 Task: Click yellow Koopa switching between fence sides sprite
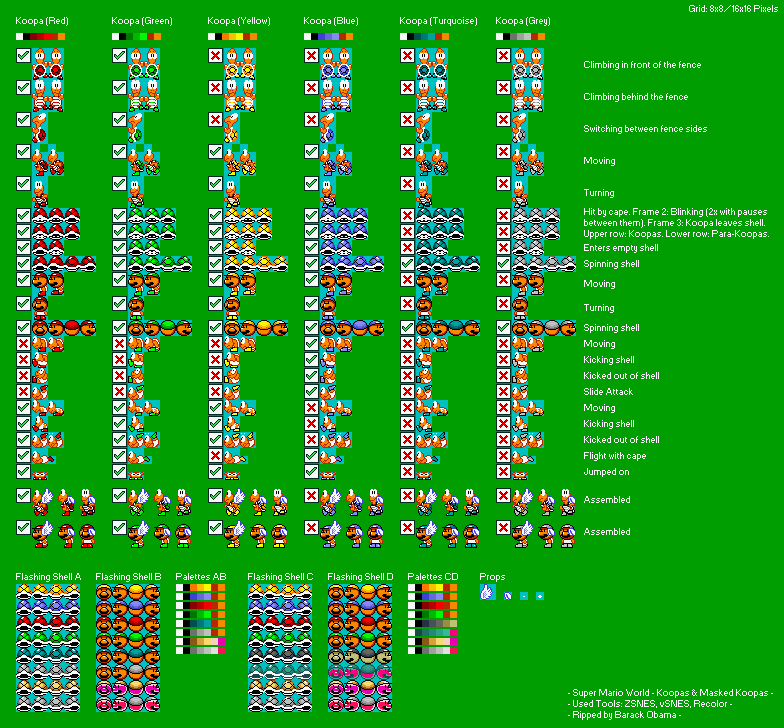(232, 128)
